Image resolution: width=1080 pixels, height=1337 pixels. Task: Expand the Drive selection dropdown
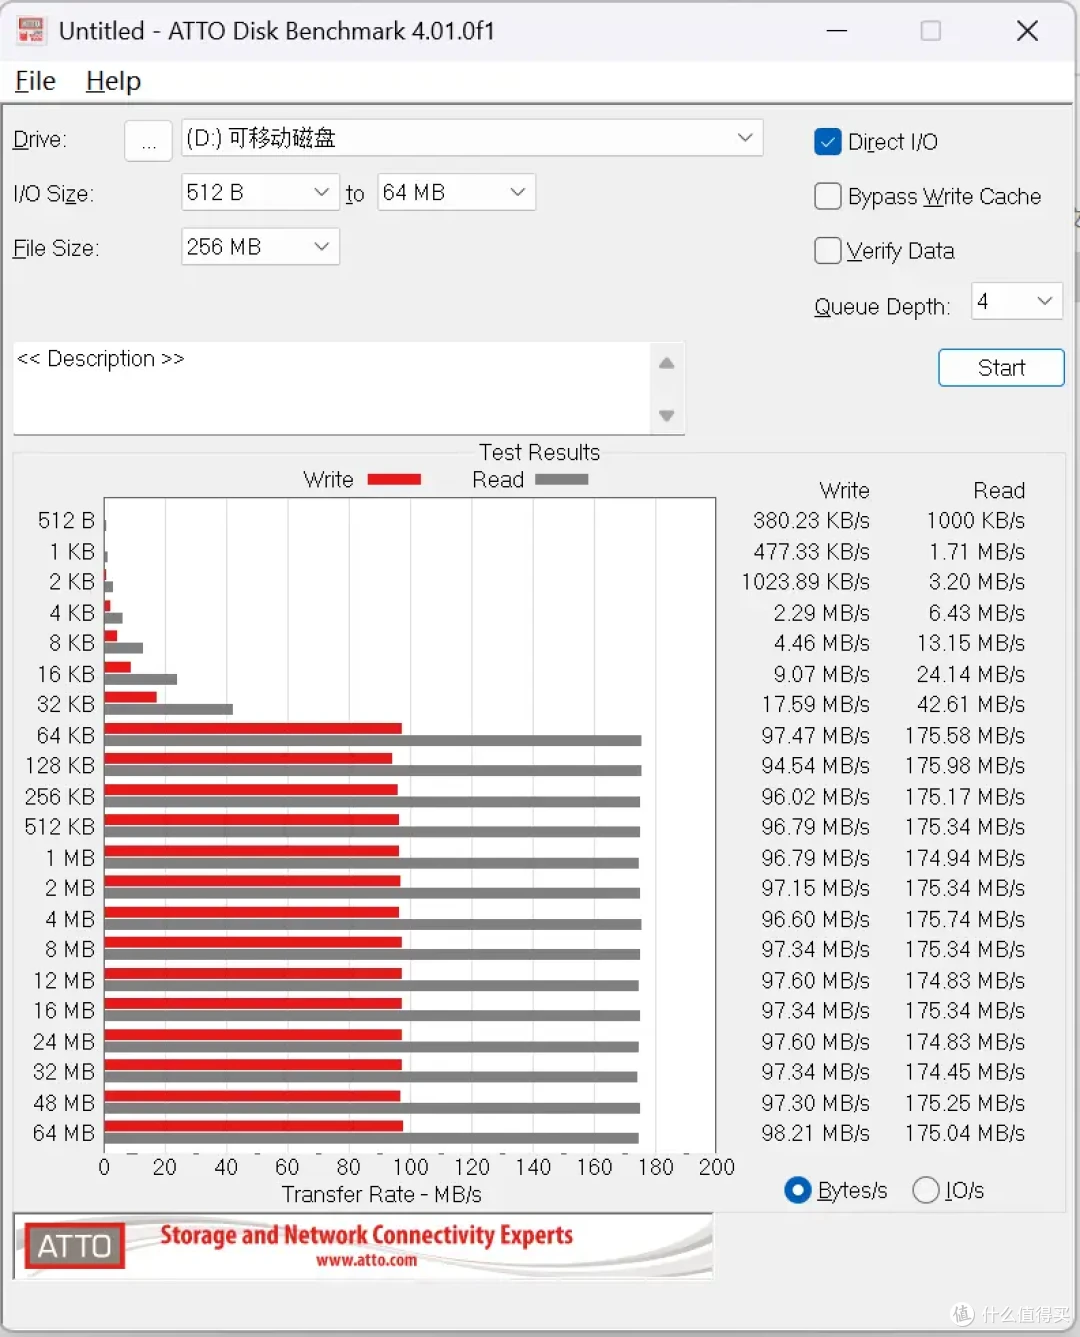[x=745, y=138]
